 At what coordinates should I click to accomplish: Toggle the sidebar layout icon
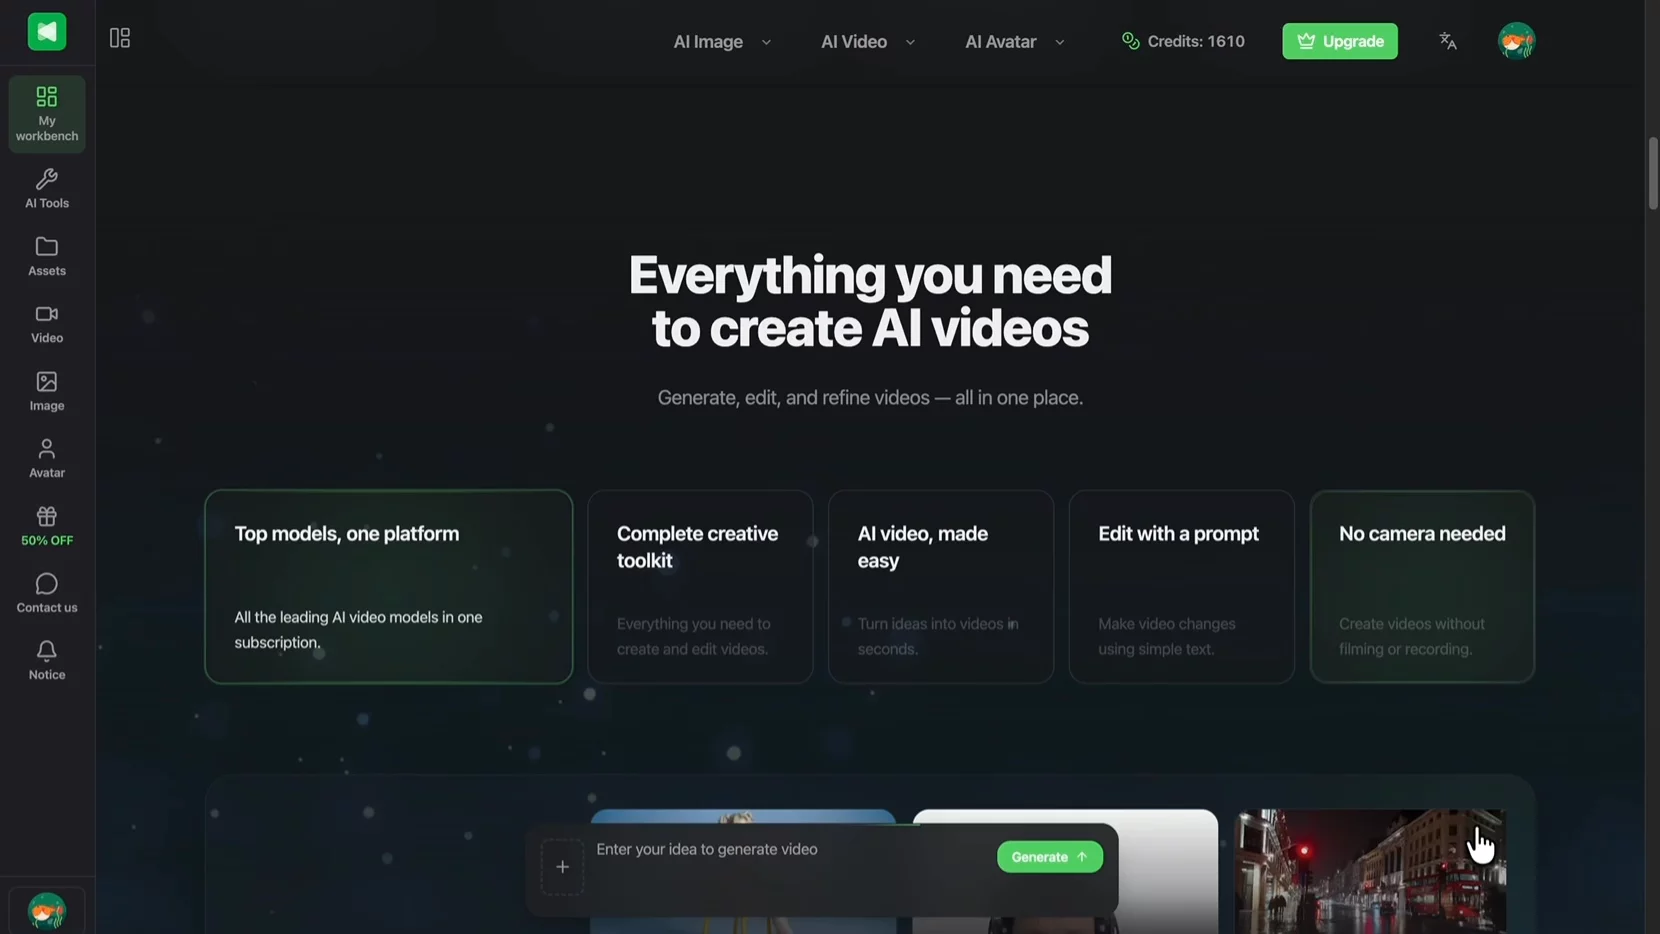click(x=120, y=38)
